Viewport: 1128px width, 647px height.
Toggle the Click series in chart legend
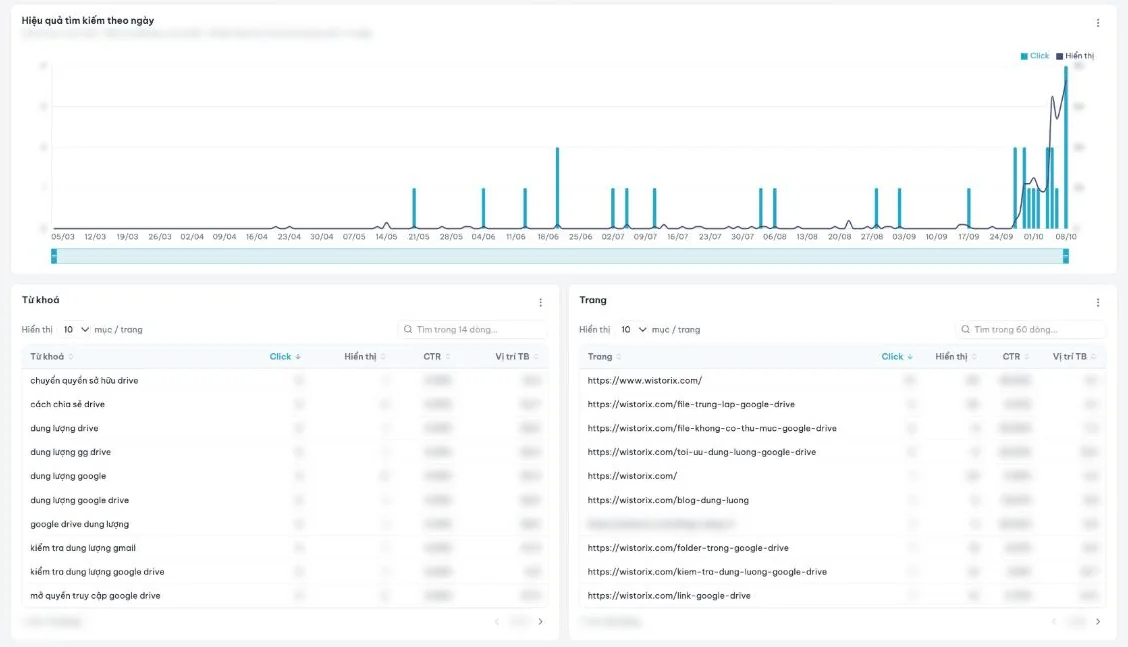[x=1034, y=55]
